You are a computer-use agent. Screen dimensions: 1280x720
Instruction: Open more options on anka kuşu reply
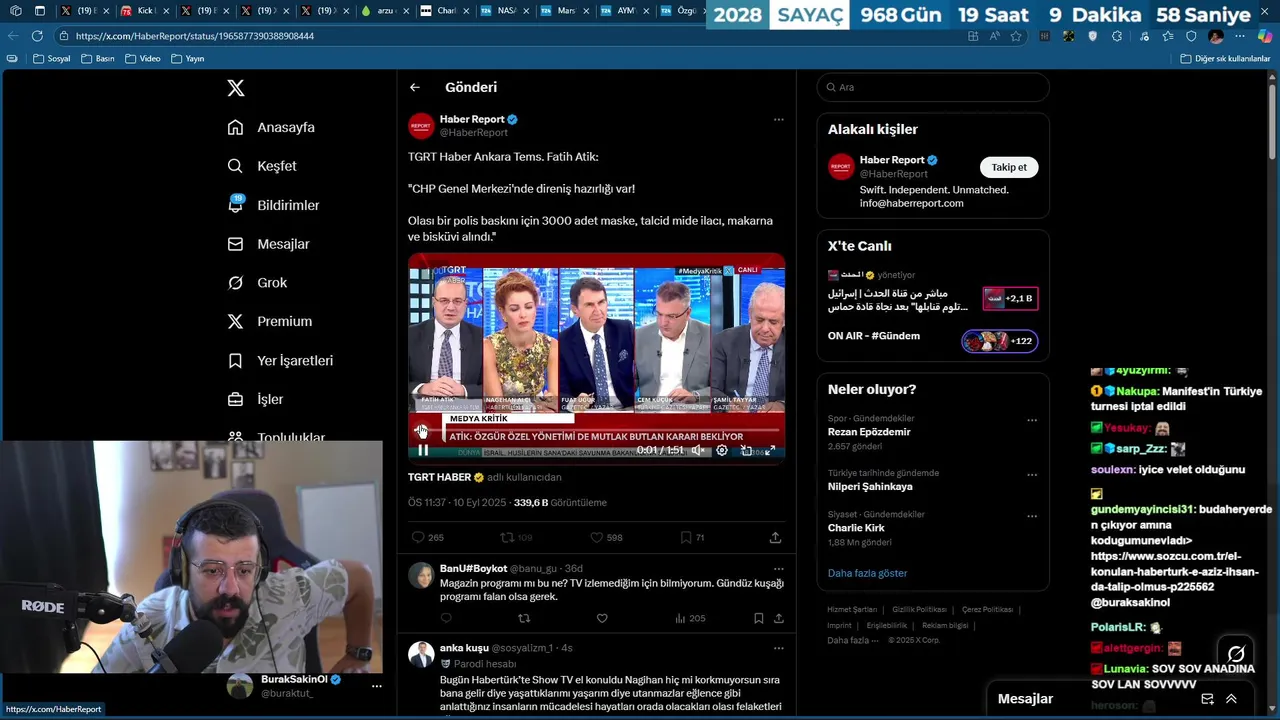[x=778, y=648]
